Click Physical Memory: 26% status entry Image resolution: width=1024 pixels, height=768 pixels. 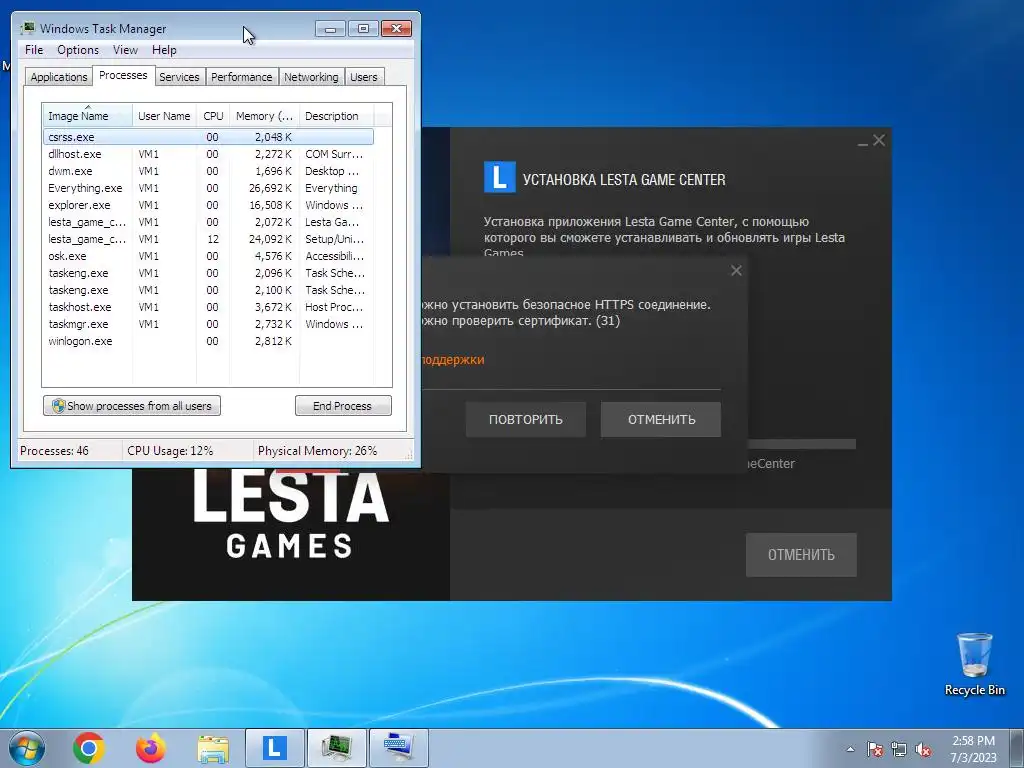[317, 451]
